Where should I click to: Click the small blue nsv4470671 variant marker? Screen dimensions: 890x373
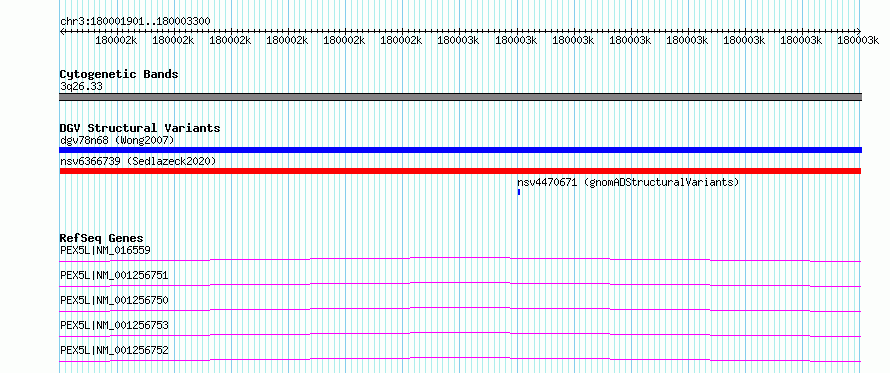[x=519, y=192]
